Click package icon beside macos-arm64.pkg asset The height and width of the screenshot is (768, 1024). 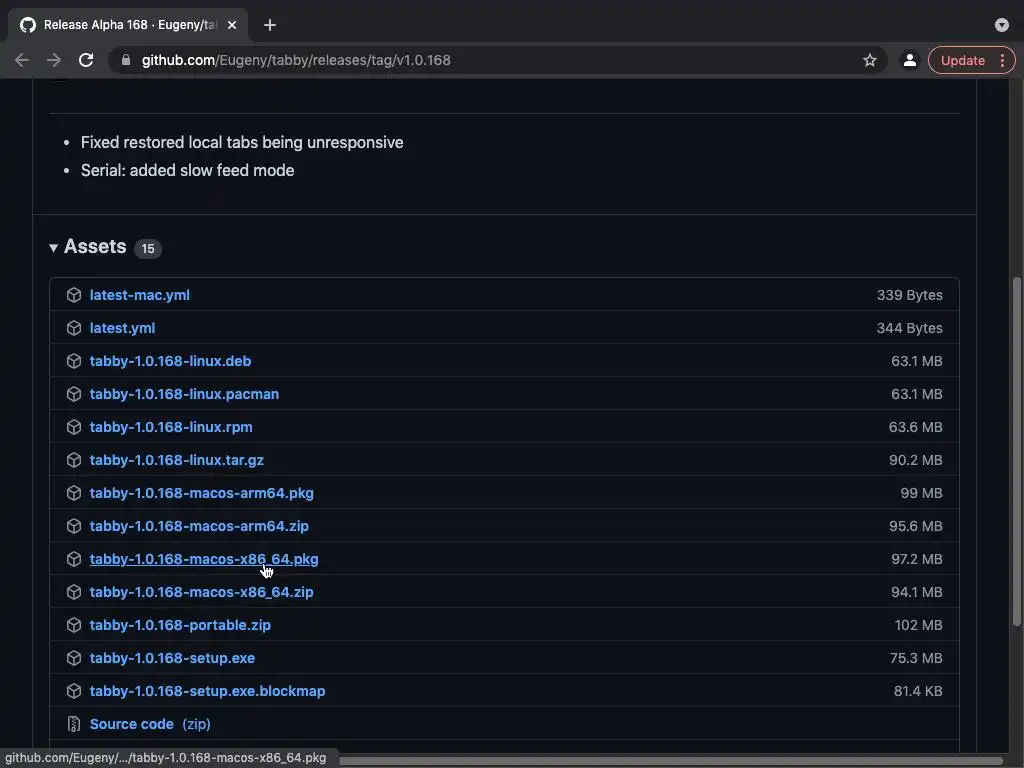[74, 493]
